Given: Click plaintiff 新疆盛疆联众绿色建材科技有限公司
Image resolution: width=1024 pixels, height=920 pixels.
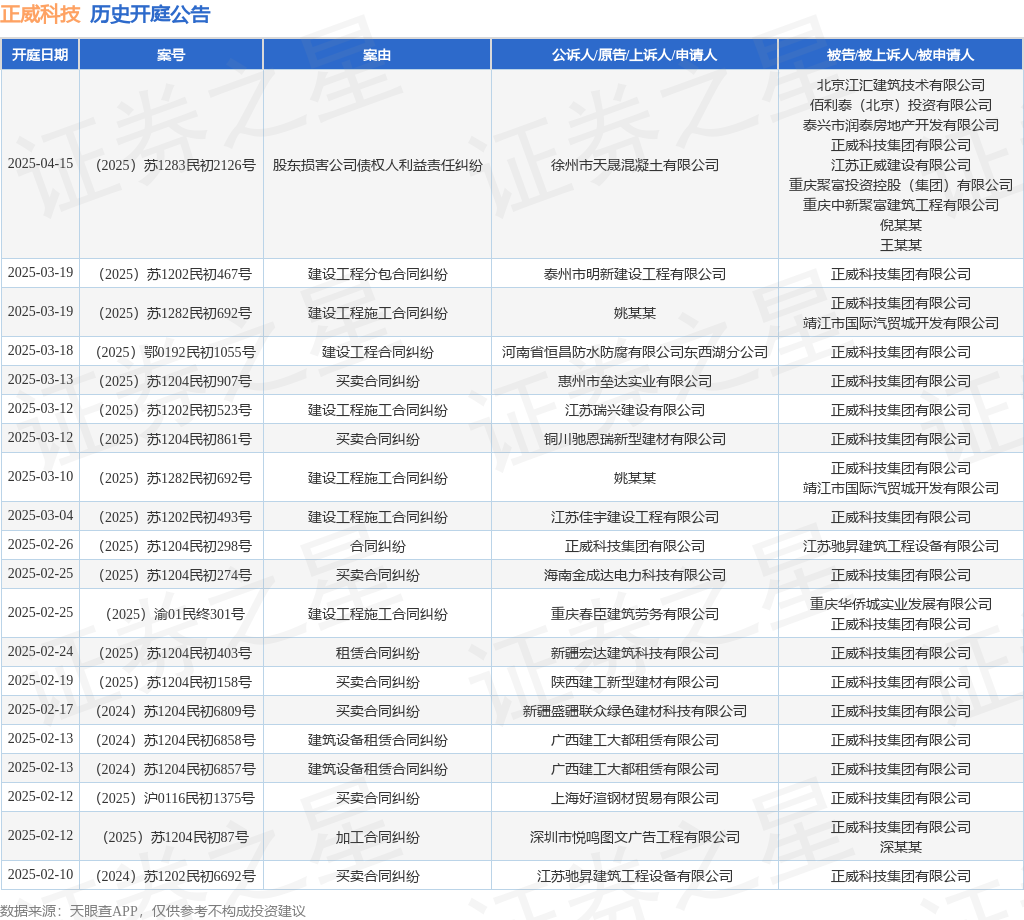Looking at the screenshot, I should (x=634, y=711).
